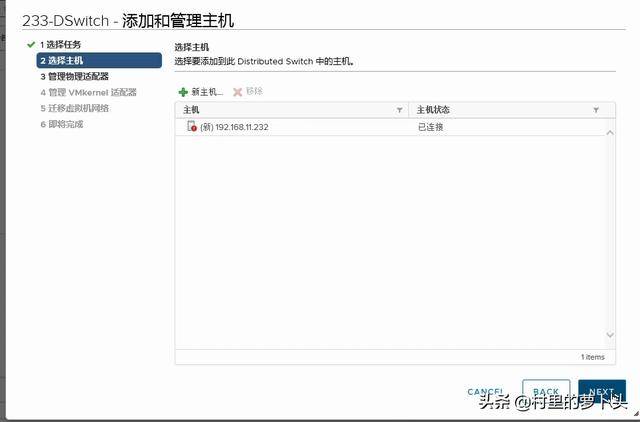Open the 主机 column filter dropdown

coord(400,110)
